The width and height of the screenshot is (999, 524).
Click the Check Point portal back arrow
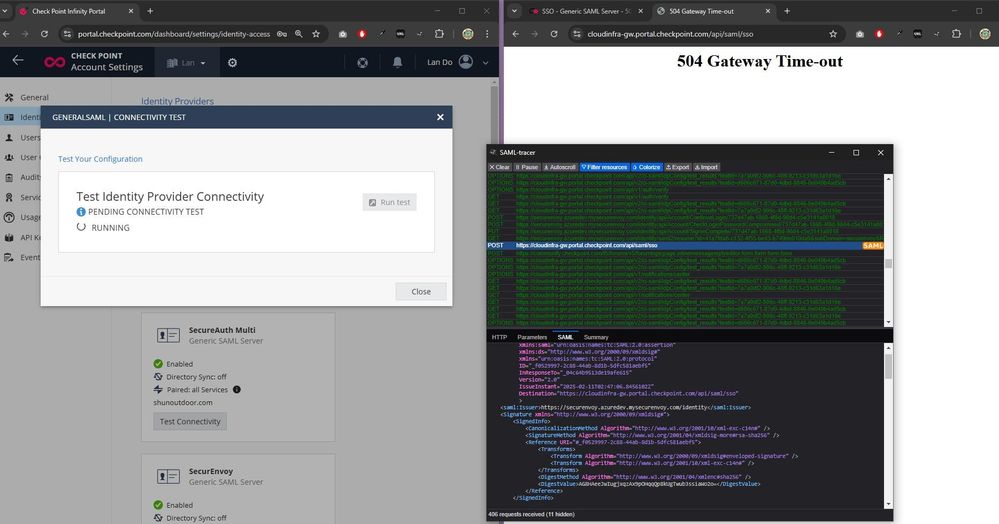pos(18,61)
